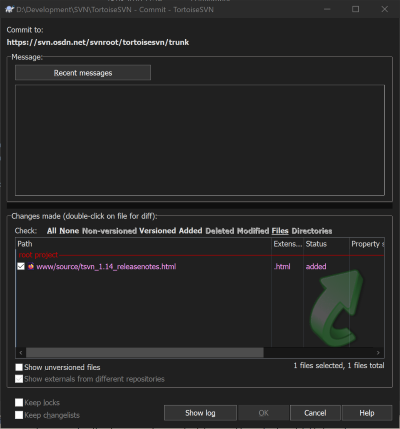
Task: Check Versioned files filter
Action: click(x=157, y=231)
